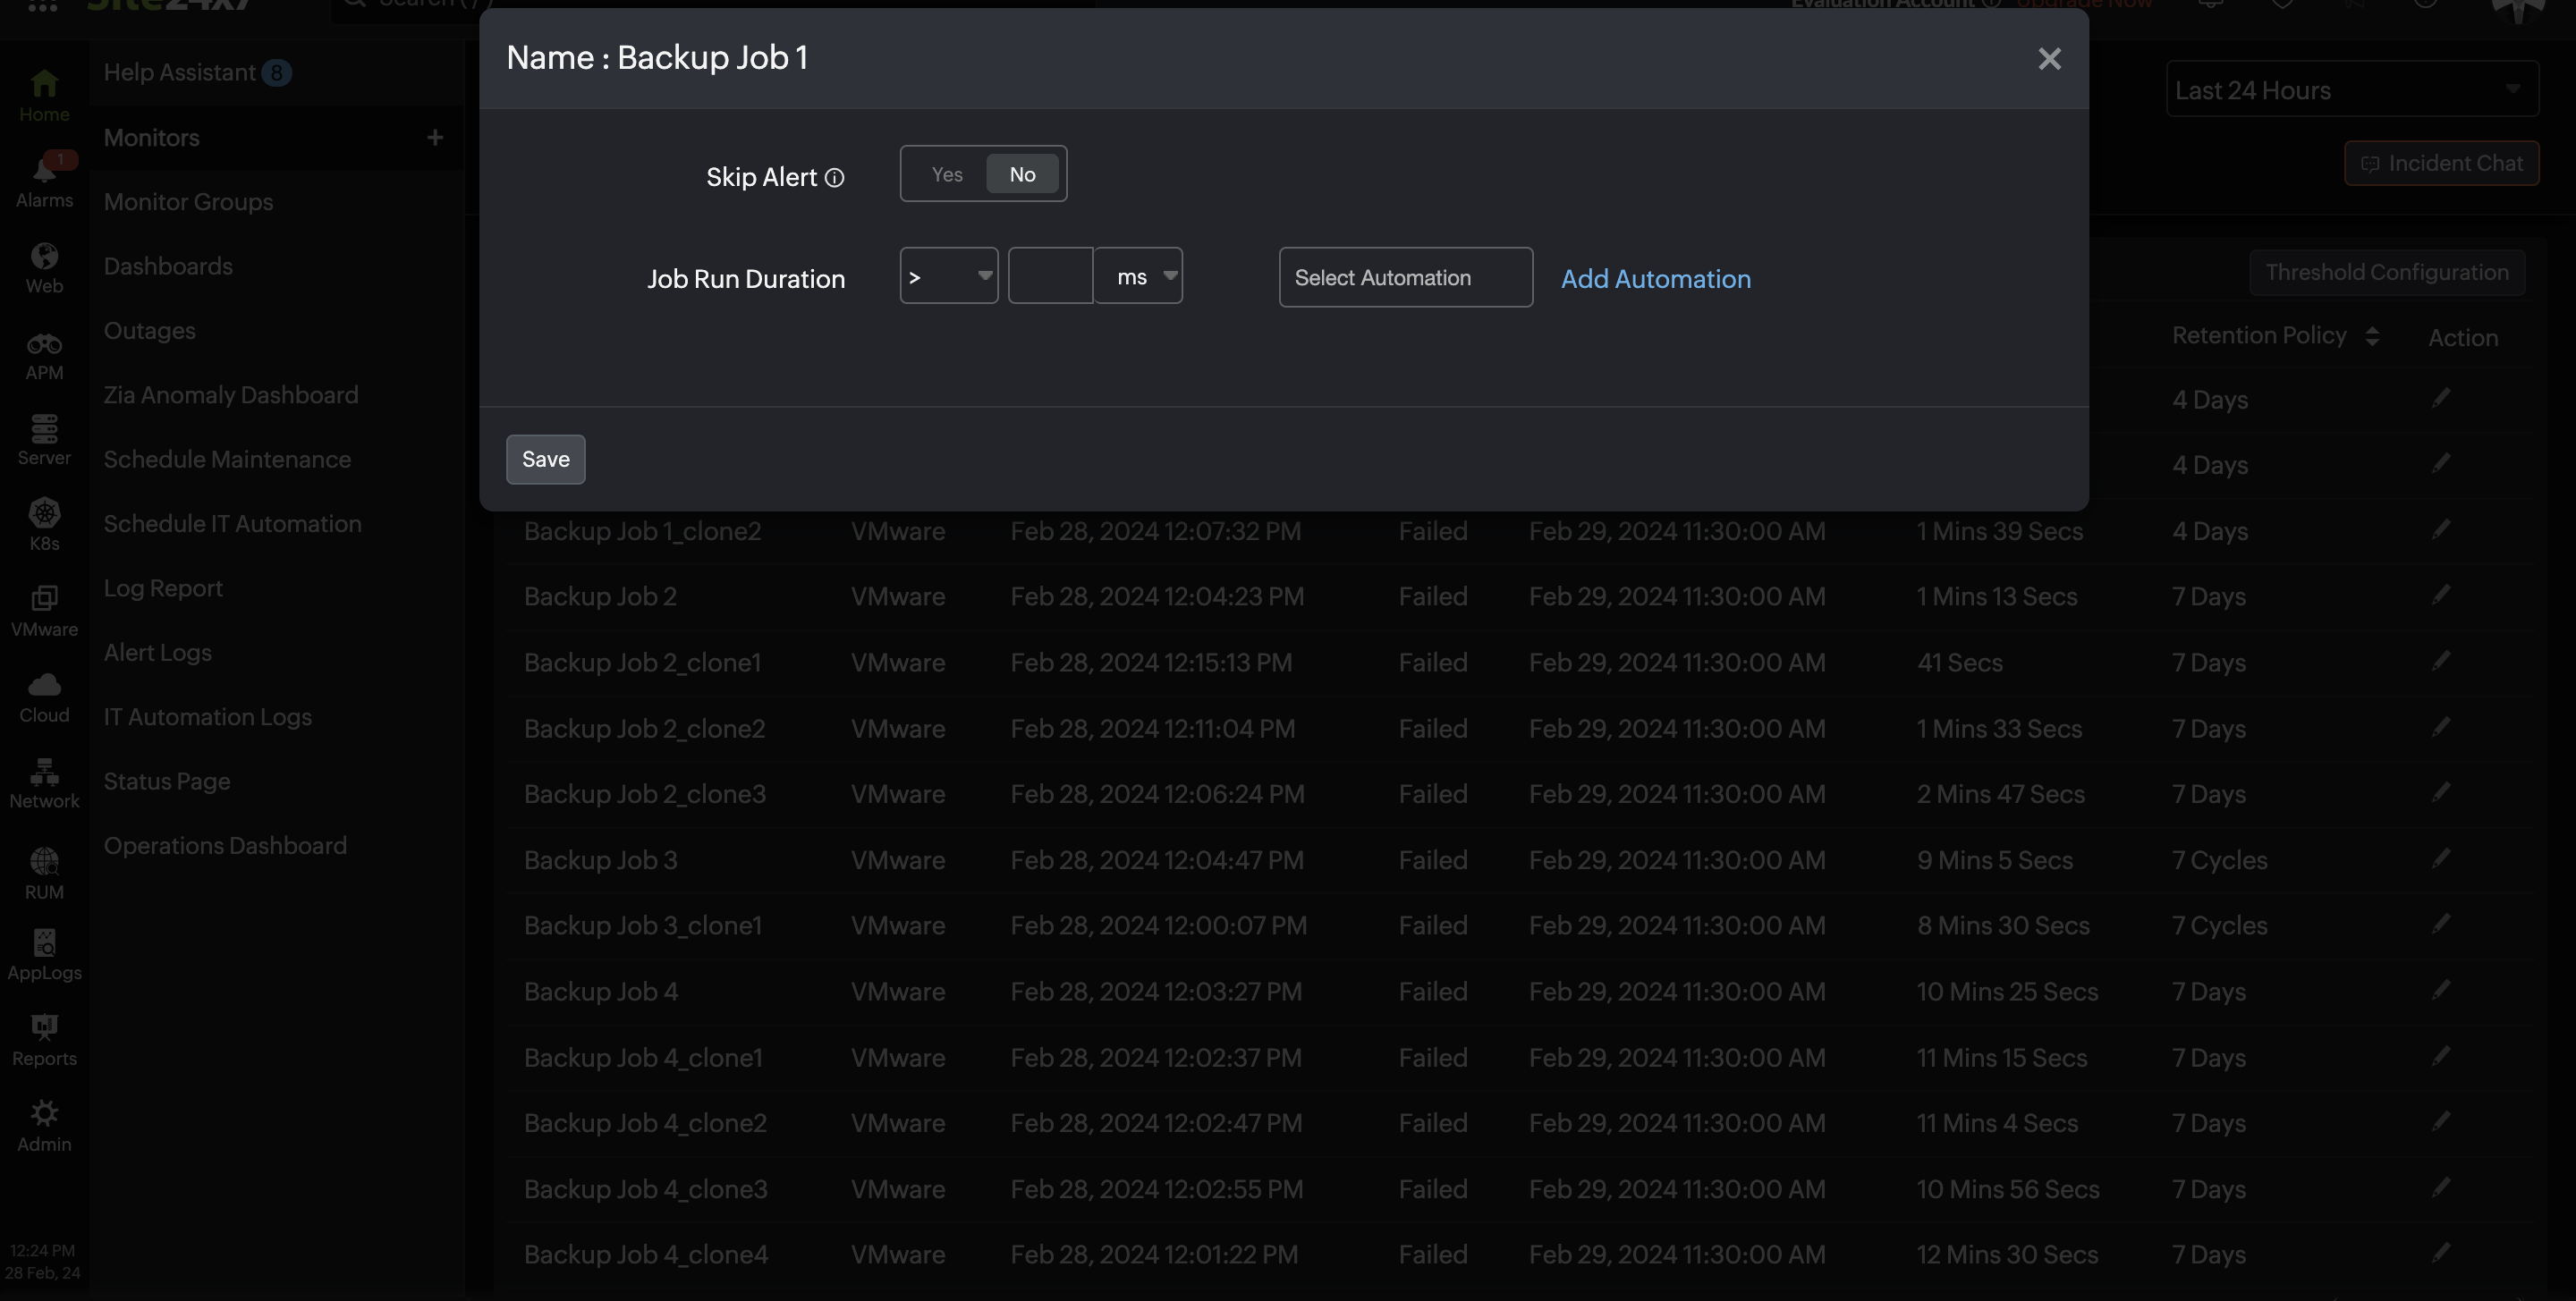Change the ms unit dropdown
2576x1301 pixels.
click(1139, 275)
